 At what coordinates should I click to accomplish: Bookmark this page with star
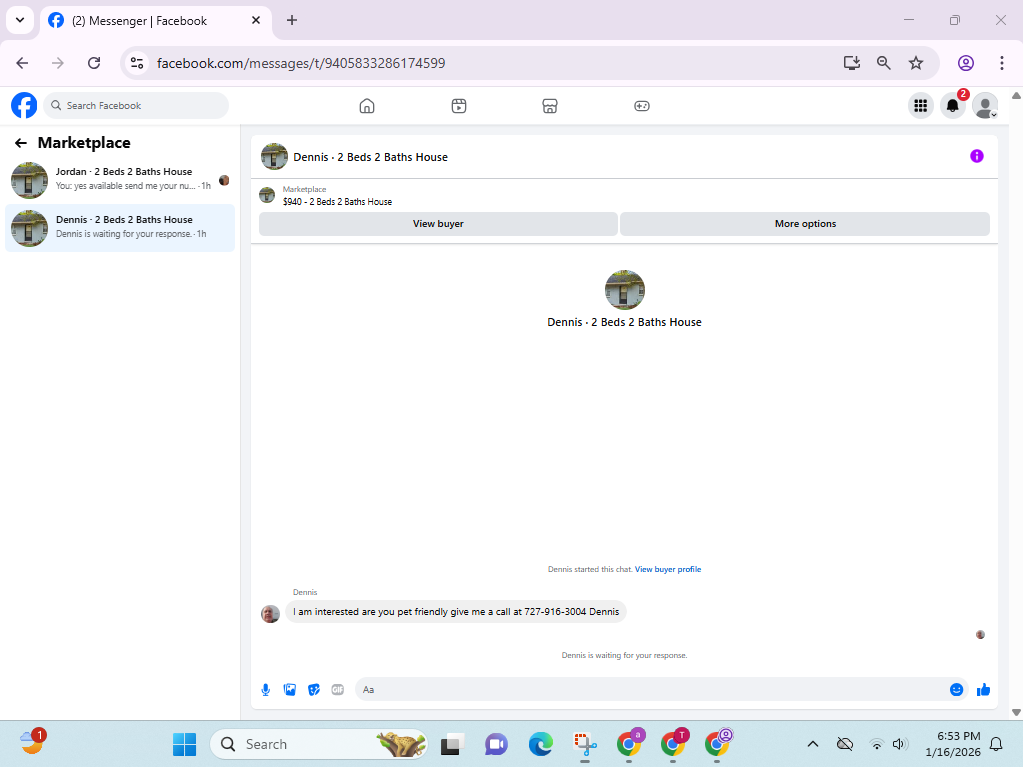916,63
